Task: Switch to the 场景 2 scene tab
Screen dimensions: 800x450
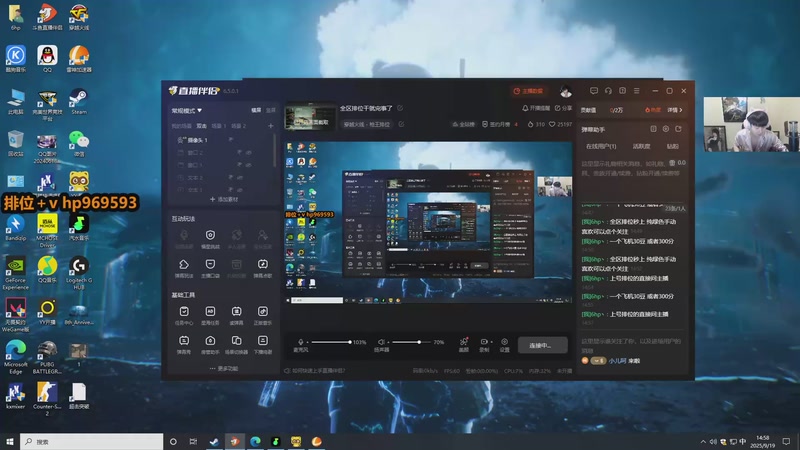Action: tap(238, 126)
